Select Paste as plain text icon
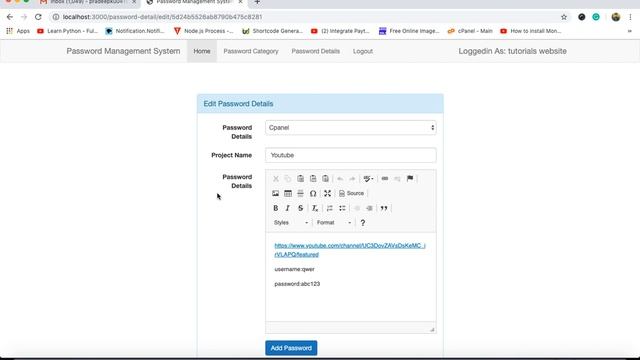Image resolution: width=640 pixels, height=360 pixels. [x=313, y=179]
